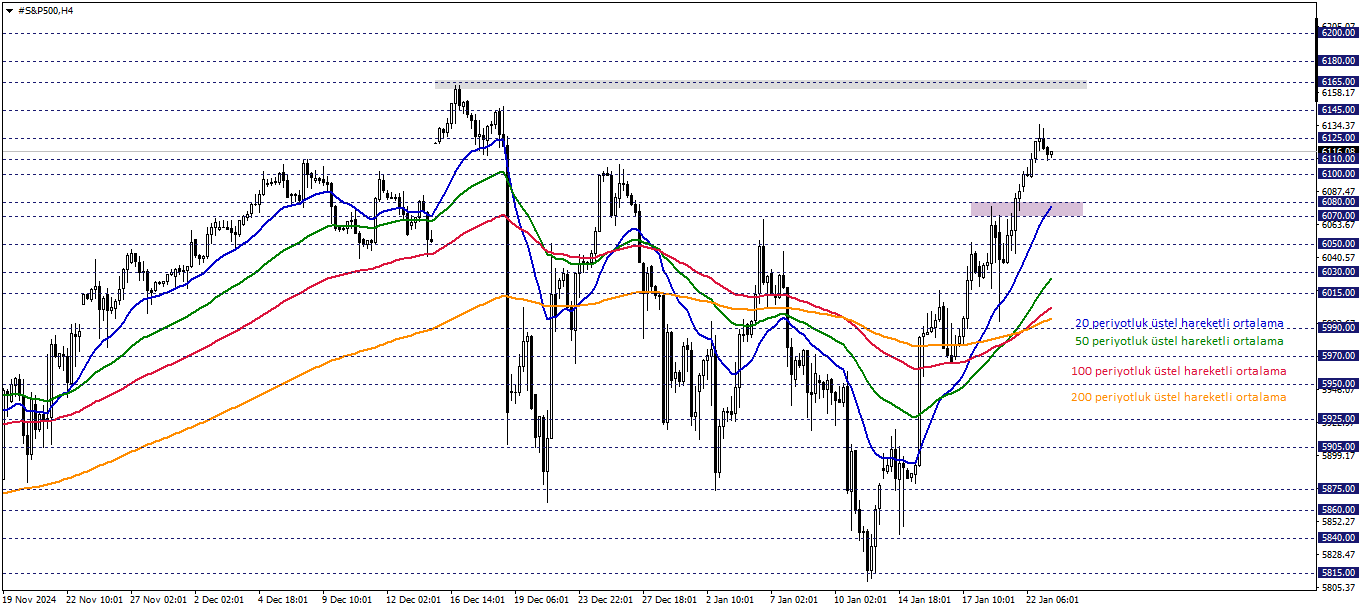Image resolution: width=1362 pixels, height=611 pixels.
Task: Click the 4 Dec 18:01 time label
Action: [x=284, y=600]
